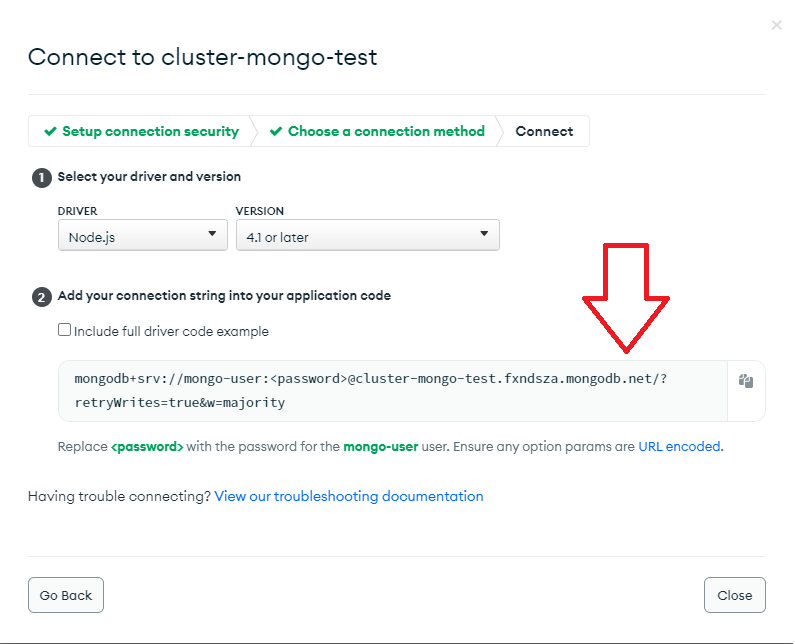The image size is (795, 644).
Task: Copy the connection string with the copy icon
Action: (x=746, y=381)
